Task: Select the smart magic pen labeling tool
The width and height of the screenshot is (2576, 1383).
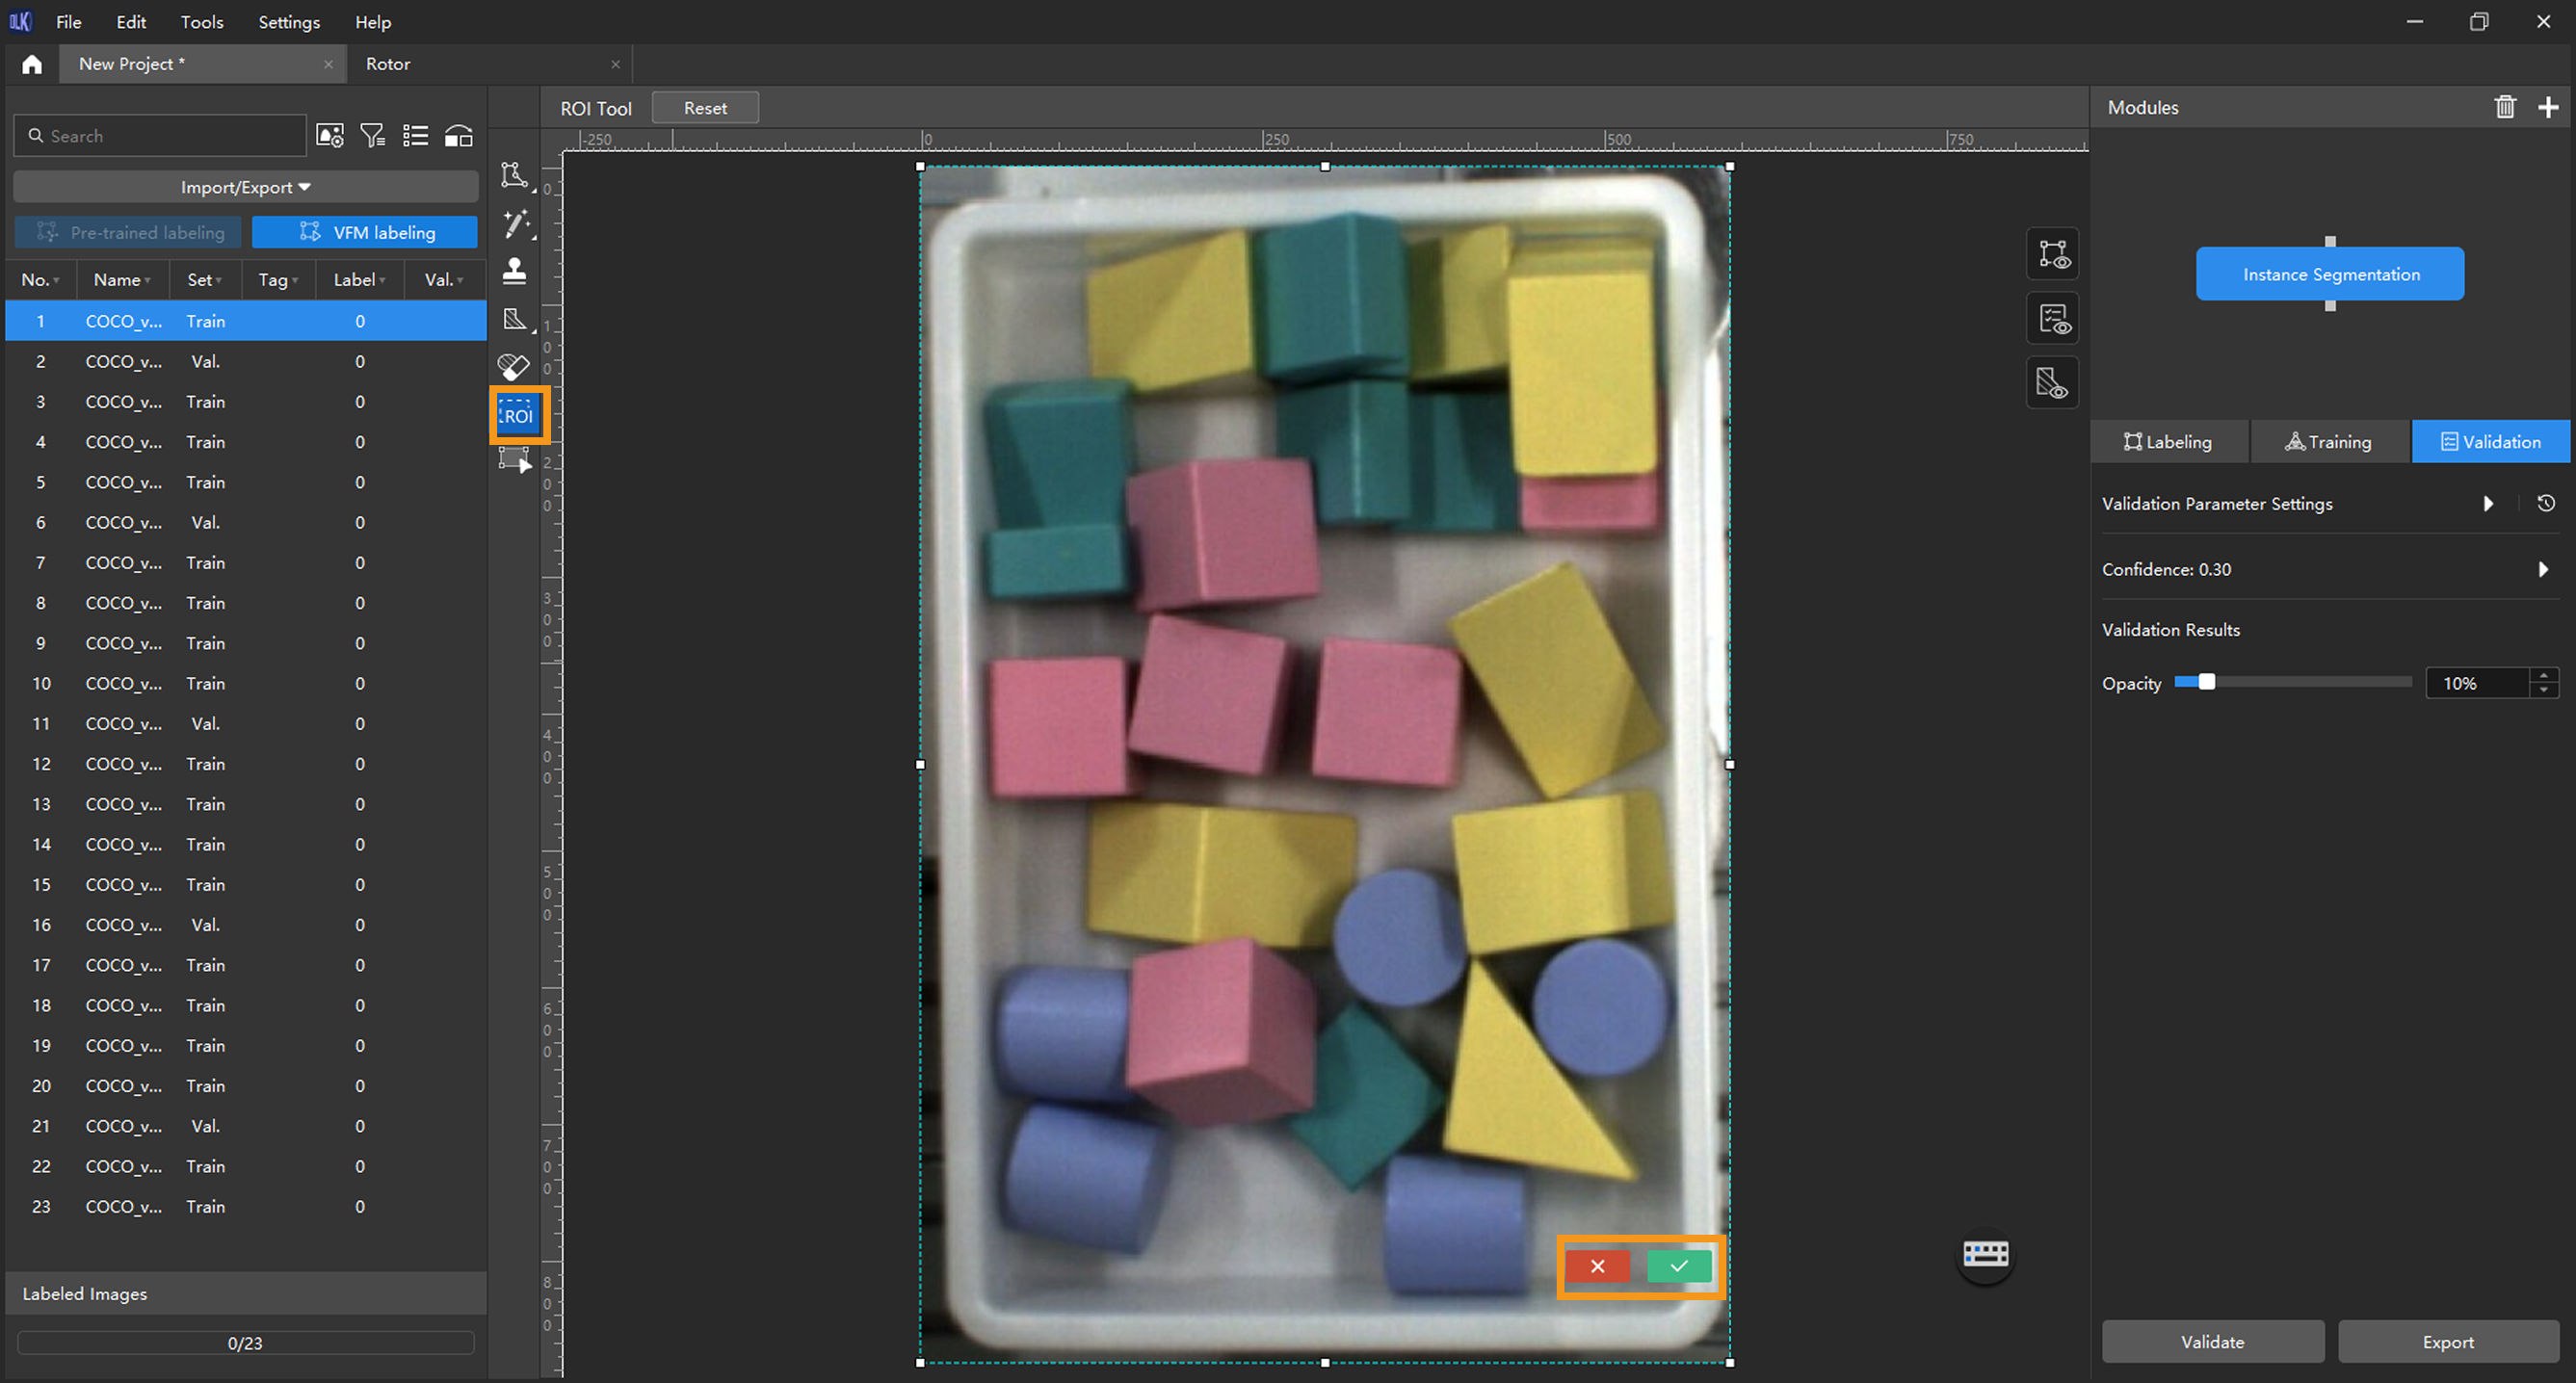Action: [516, 223]
